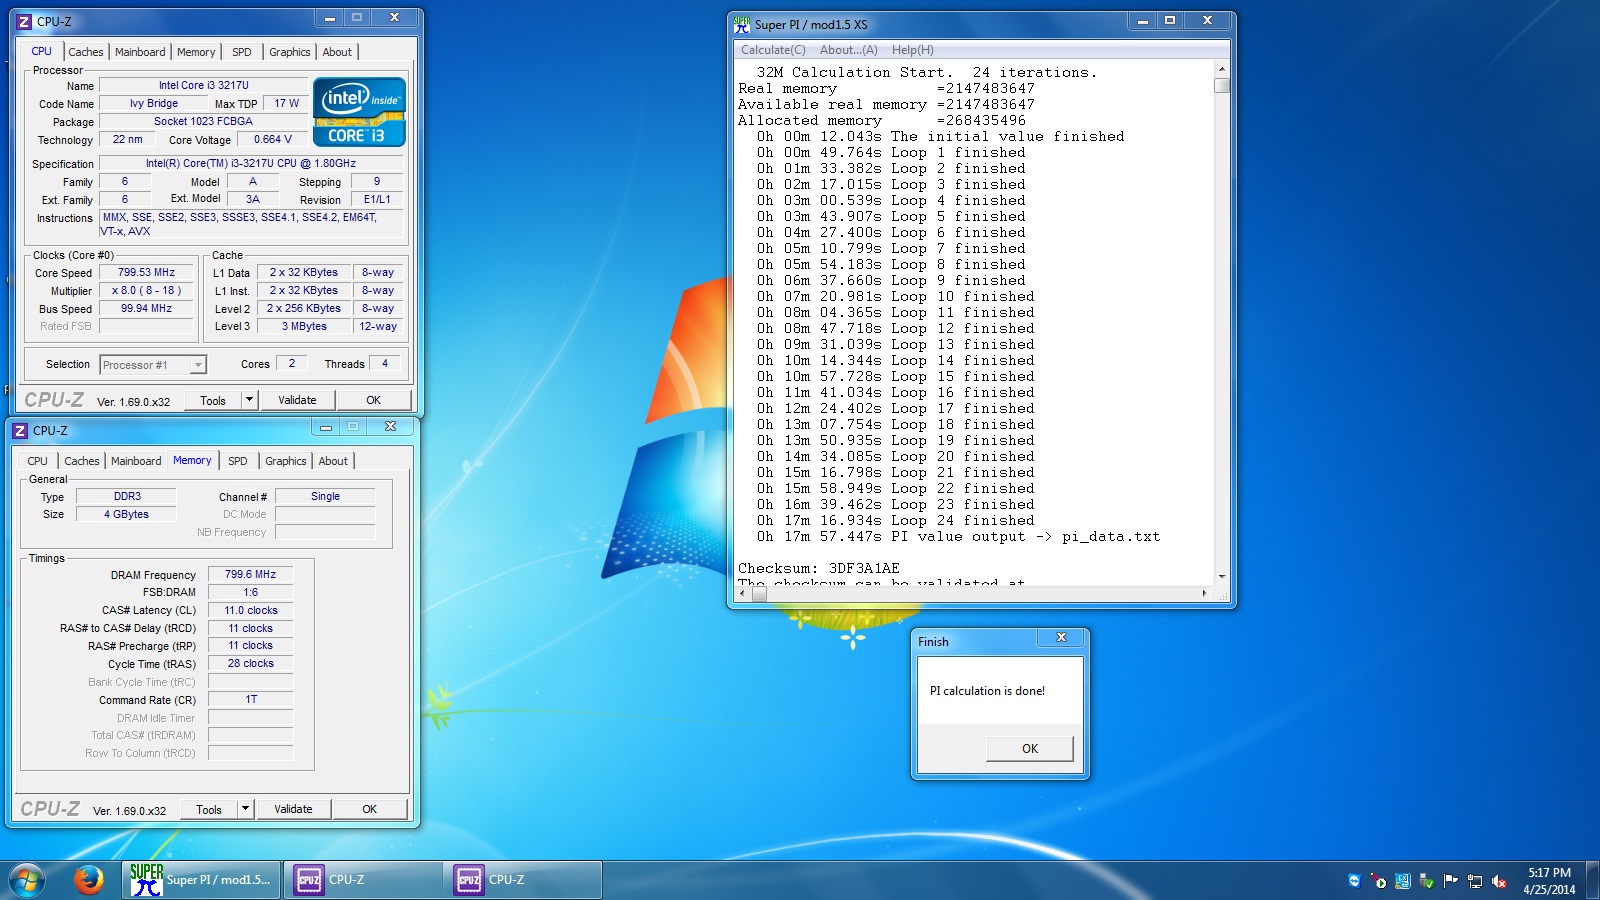Image resolution: width=1600 pixels, height=900 pixels.
Task: Click OK in the Memory CPU-Z window
Action: tap(369, 809)
